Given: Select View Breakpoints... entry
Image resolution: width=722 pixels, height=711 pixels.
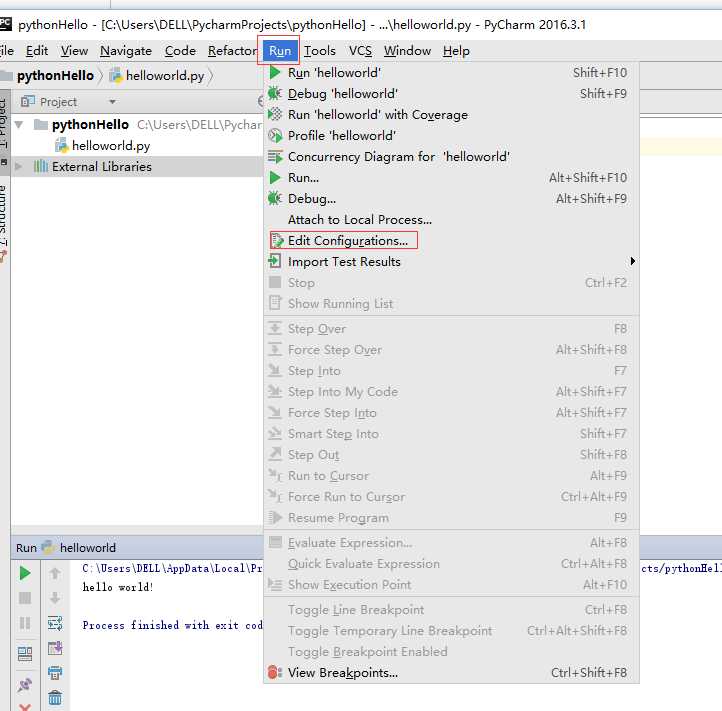Looking at the screenshot, I should click(451, 672).
